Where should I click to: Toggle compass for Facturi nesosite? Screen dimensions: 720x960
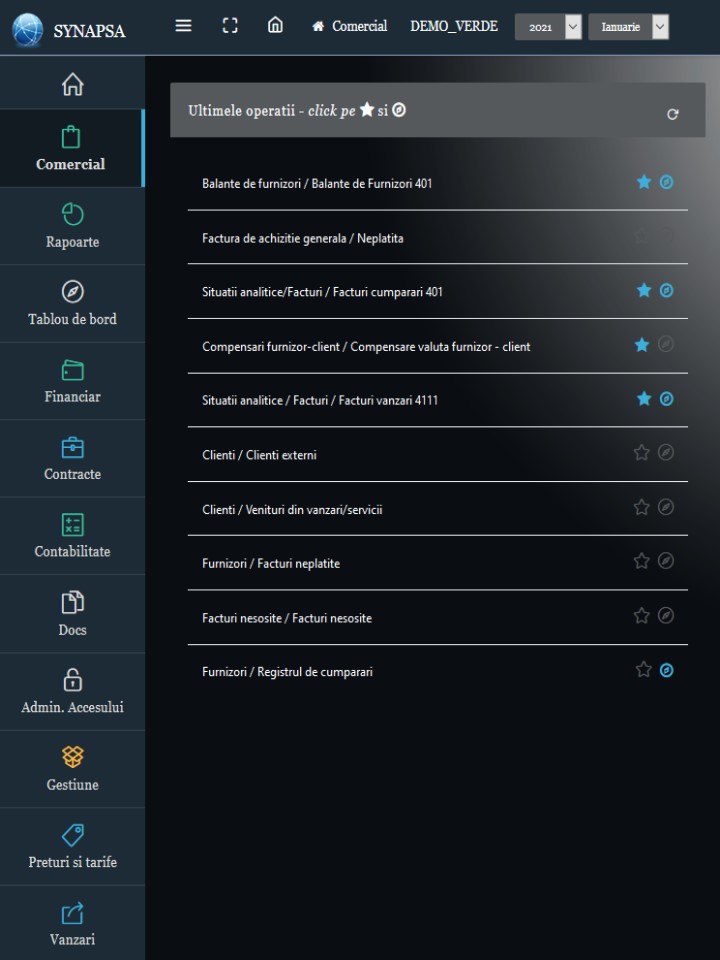[666, 615]
